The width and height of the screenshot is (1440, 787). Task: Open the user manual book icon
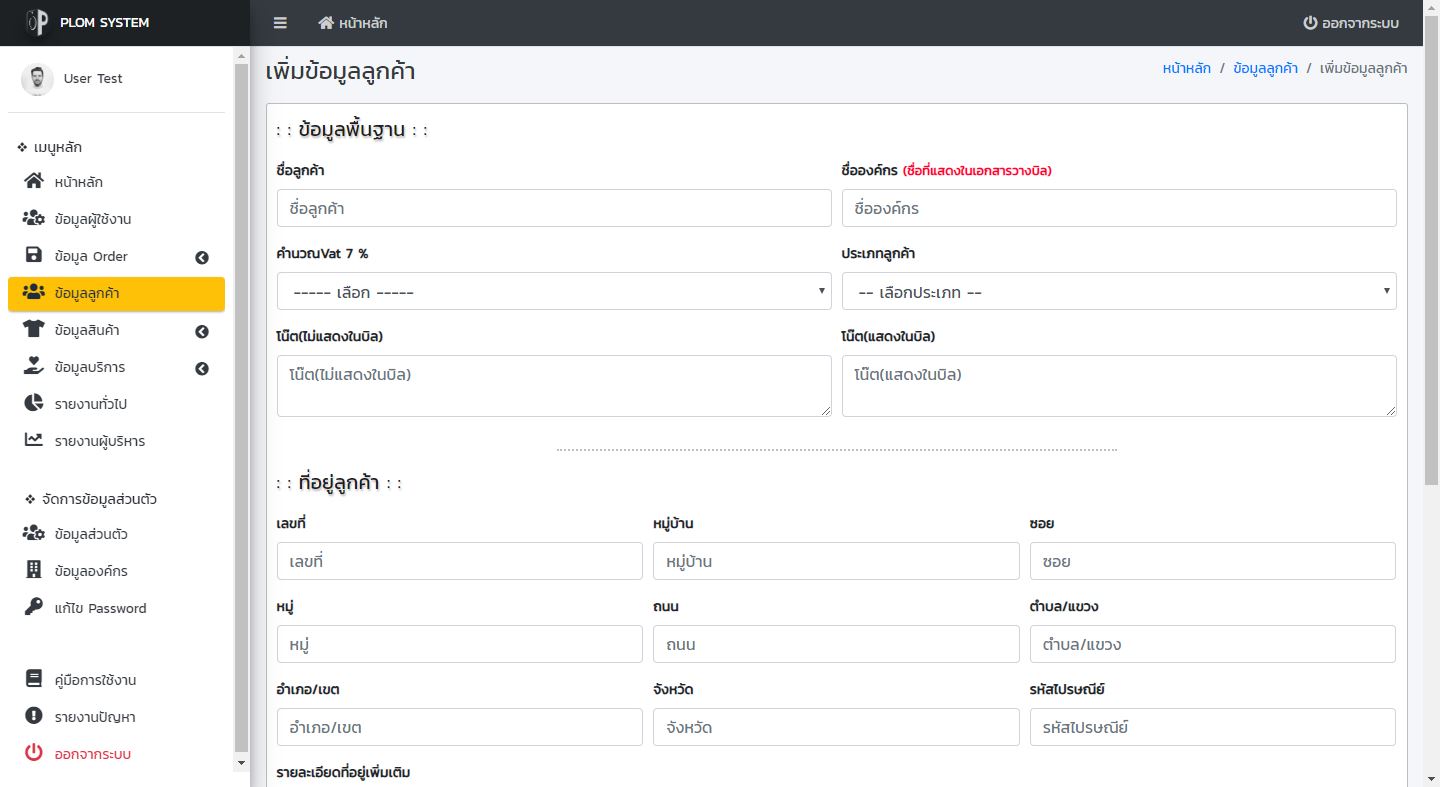coord(34,680)
